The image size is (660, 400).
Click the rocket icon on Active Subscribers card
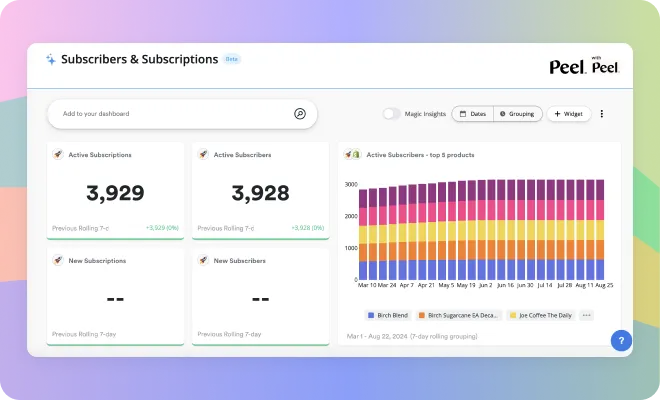coord(203,155)
